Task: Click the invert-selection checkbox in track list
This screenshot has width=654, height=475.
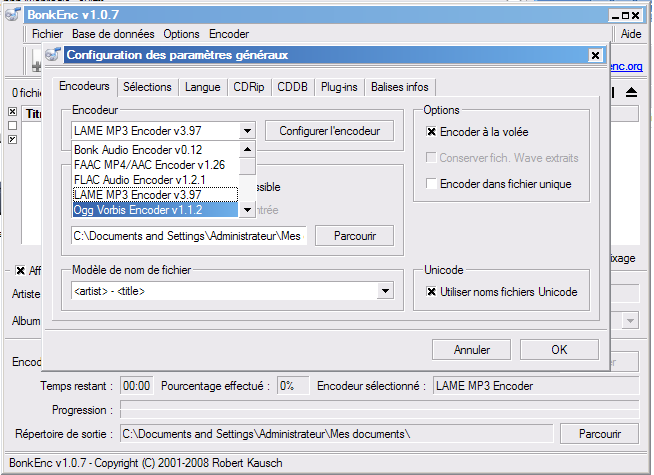Action: (13, 139)
